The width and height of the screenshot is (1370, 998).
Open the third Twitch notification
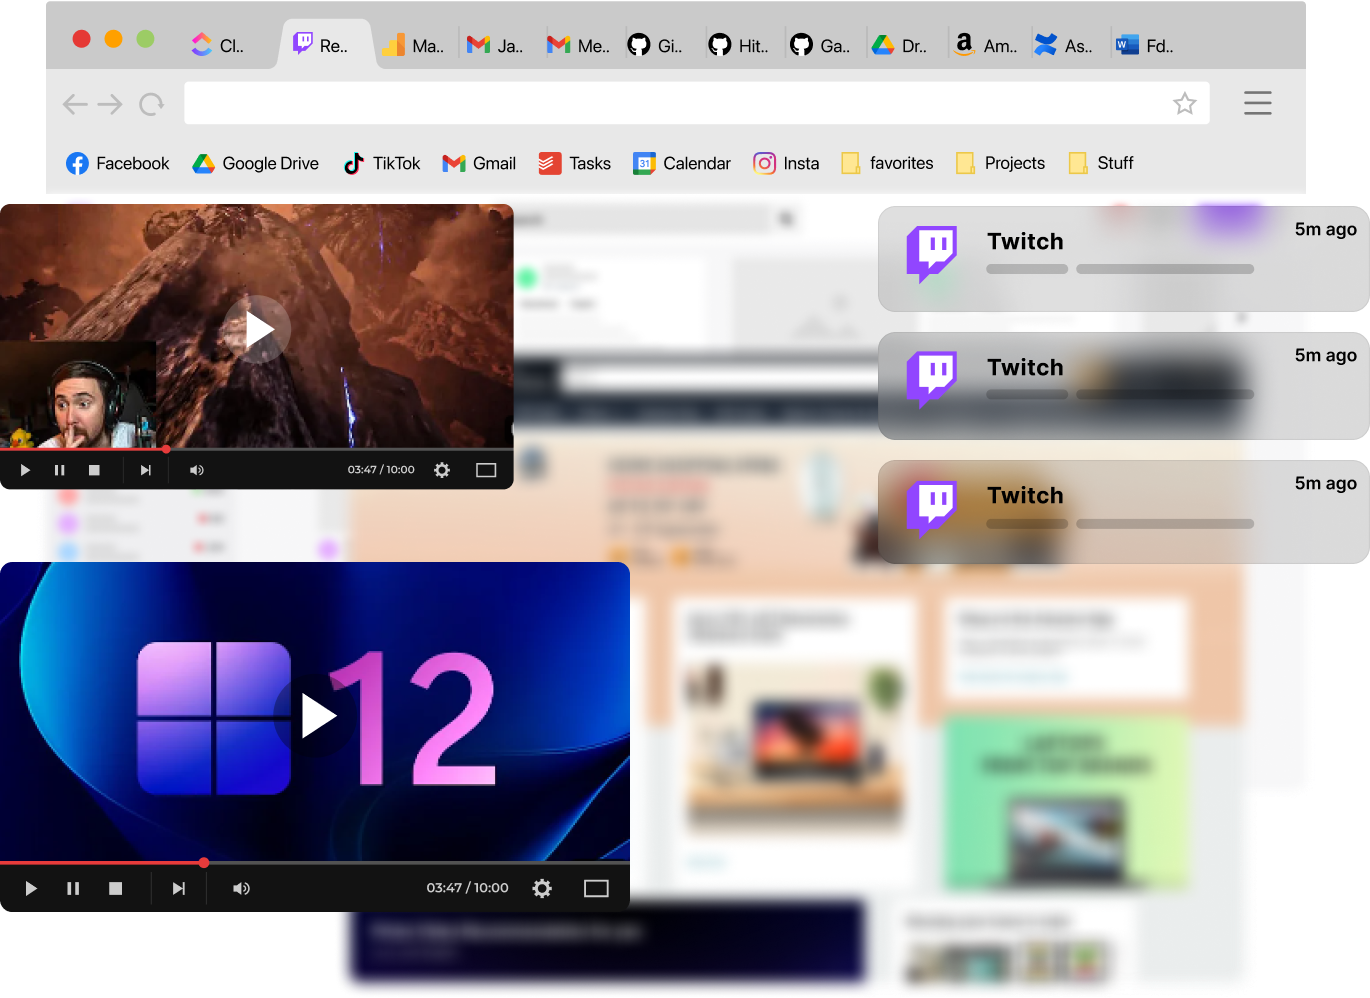pyautogui.click(x=1123, y=511)
